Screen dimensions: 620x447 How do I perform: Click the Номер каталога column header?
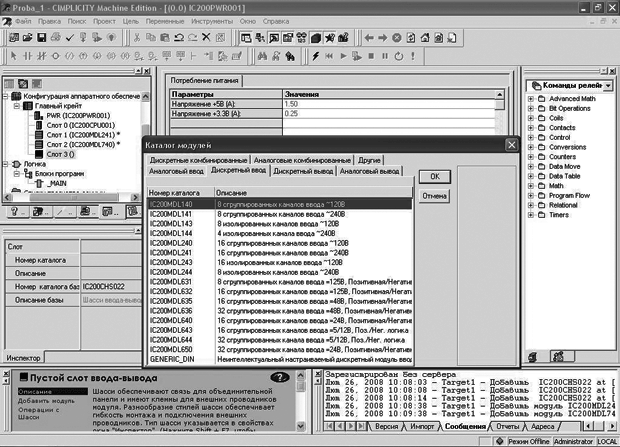(x=181, y=193)
